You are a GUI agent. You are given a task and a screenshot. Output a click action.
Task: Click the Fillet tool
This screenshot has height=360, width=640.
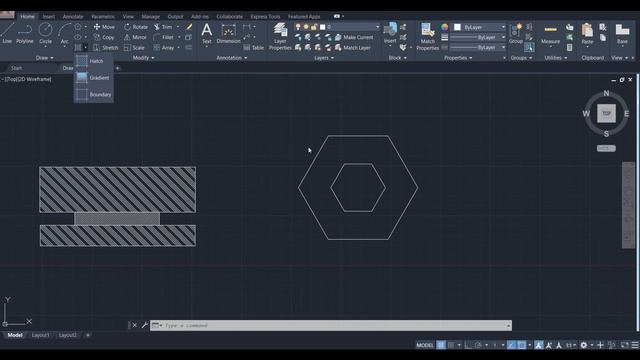click(164, 37)
